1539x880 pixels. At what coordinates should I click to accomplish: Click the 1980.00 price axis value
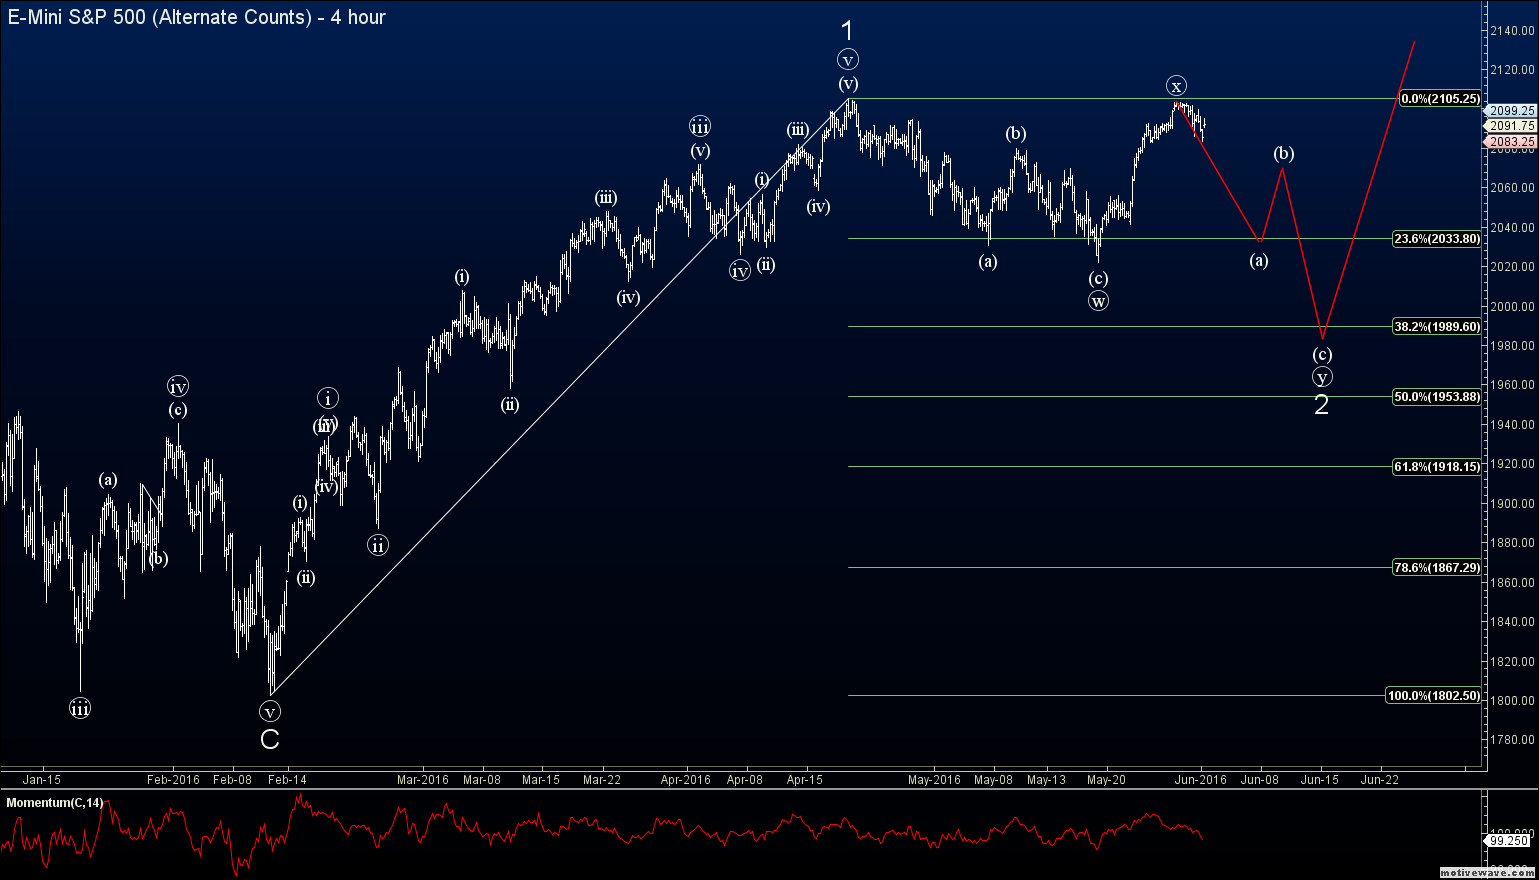1512,346
